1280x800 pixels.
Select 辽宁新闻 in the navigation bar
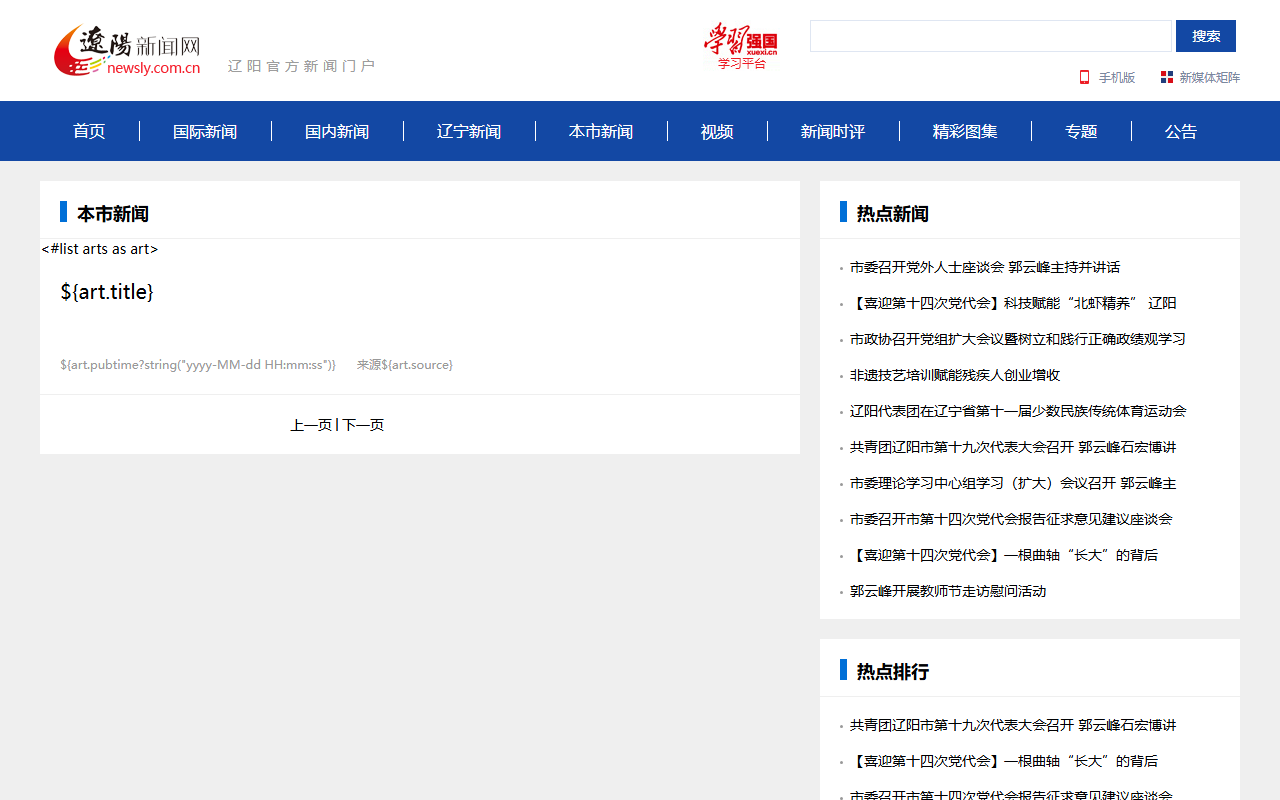[469, 131]
